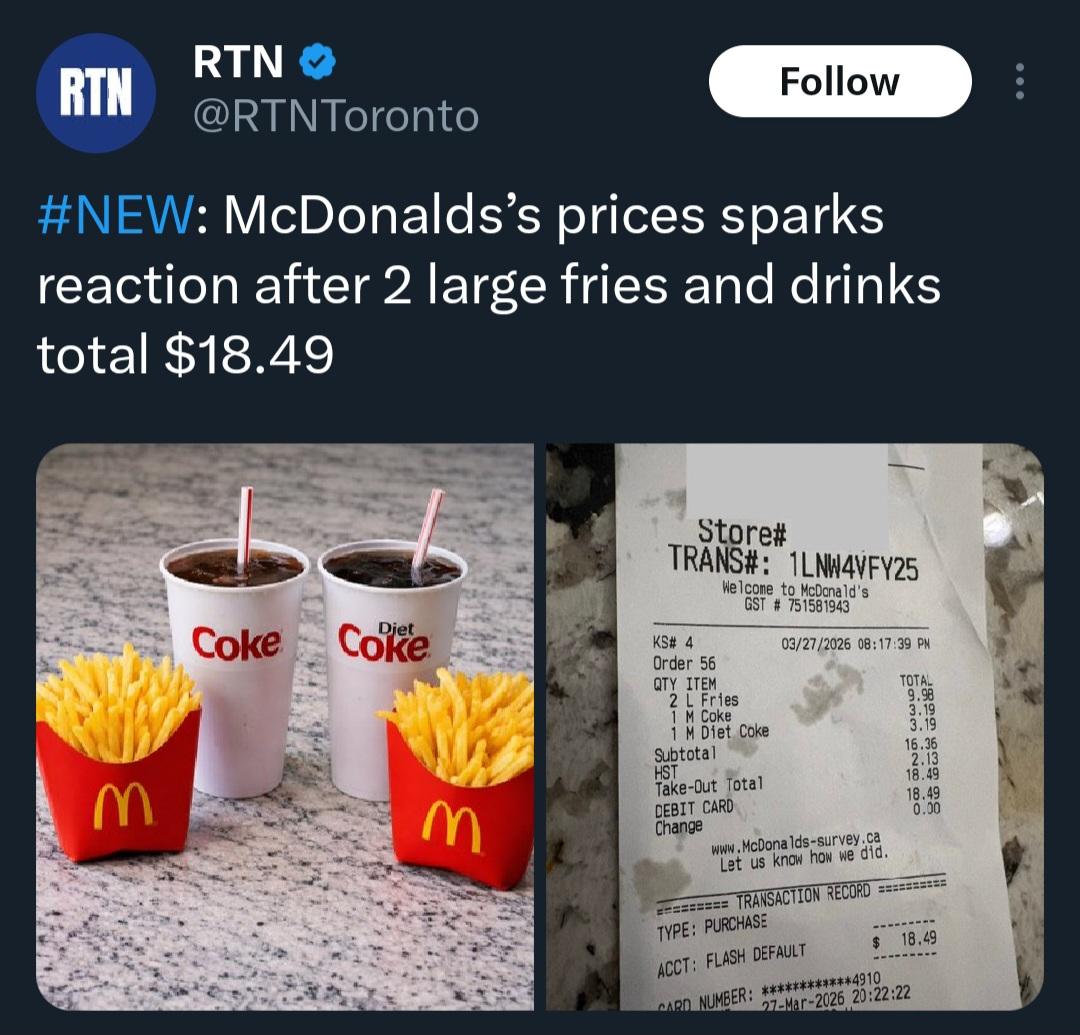Open the three-dot more options menu
The width and height of the screenshot is (1080, 1035).
[x=1020, y=81]
